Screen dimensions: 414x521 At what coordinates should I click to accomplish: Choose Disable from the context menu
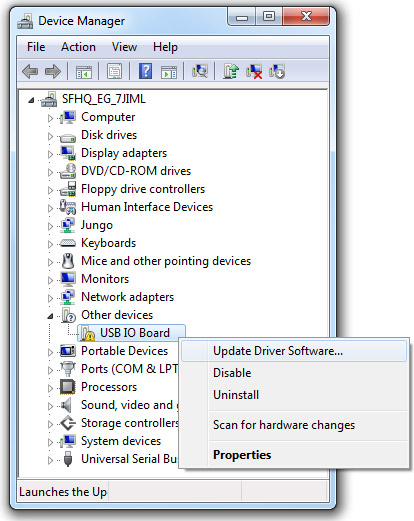click(294, 373)
